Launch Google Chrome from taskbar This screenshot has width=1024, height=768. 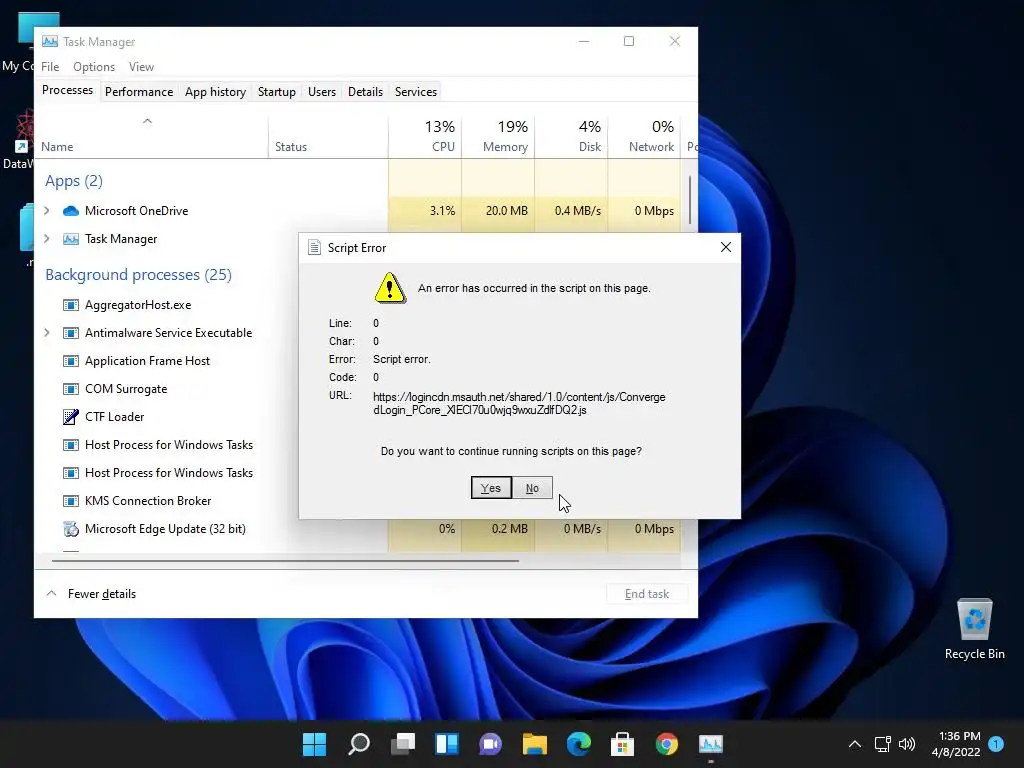[x=667, y=744]
